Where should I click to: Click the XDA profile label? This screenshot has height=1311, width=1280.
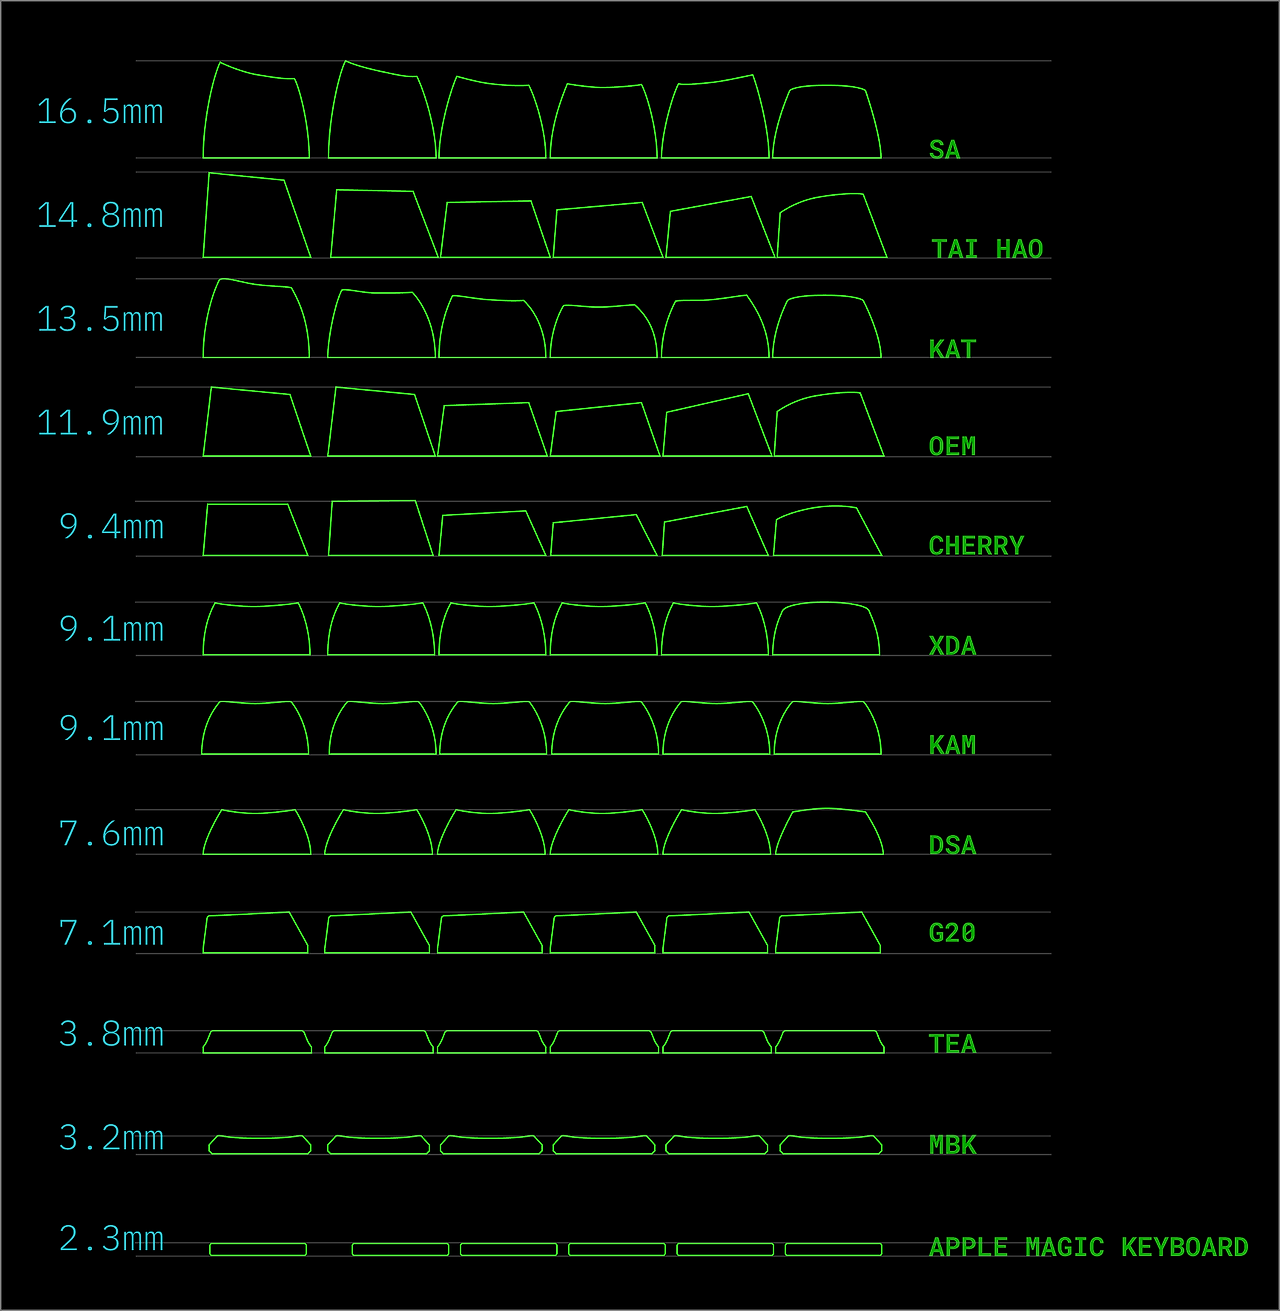click(952, 646)
